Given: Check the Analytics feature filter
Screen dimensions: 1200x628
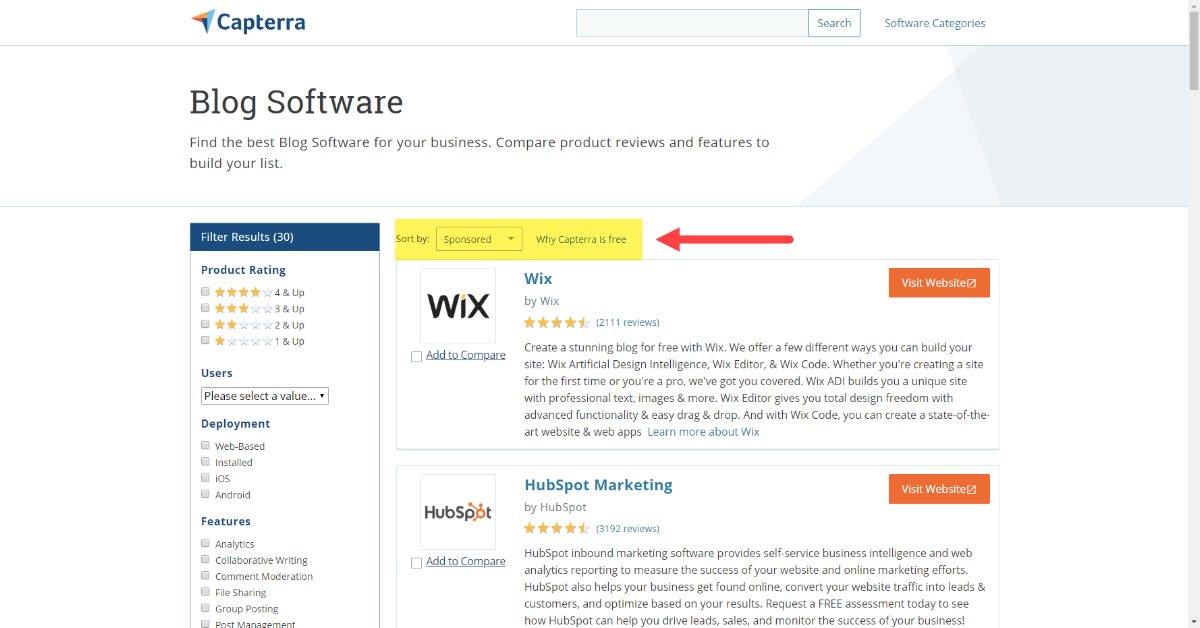Looking at the screenshot, I should [x=205, y=544].
